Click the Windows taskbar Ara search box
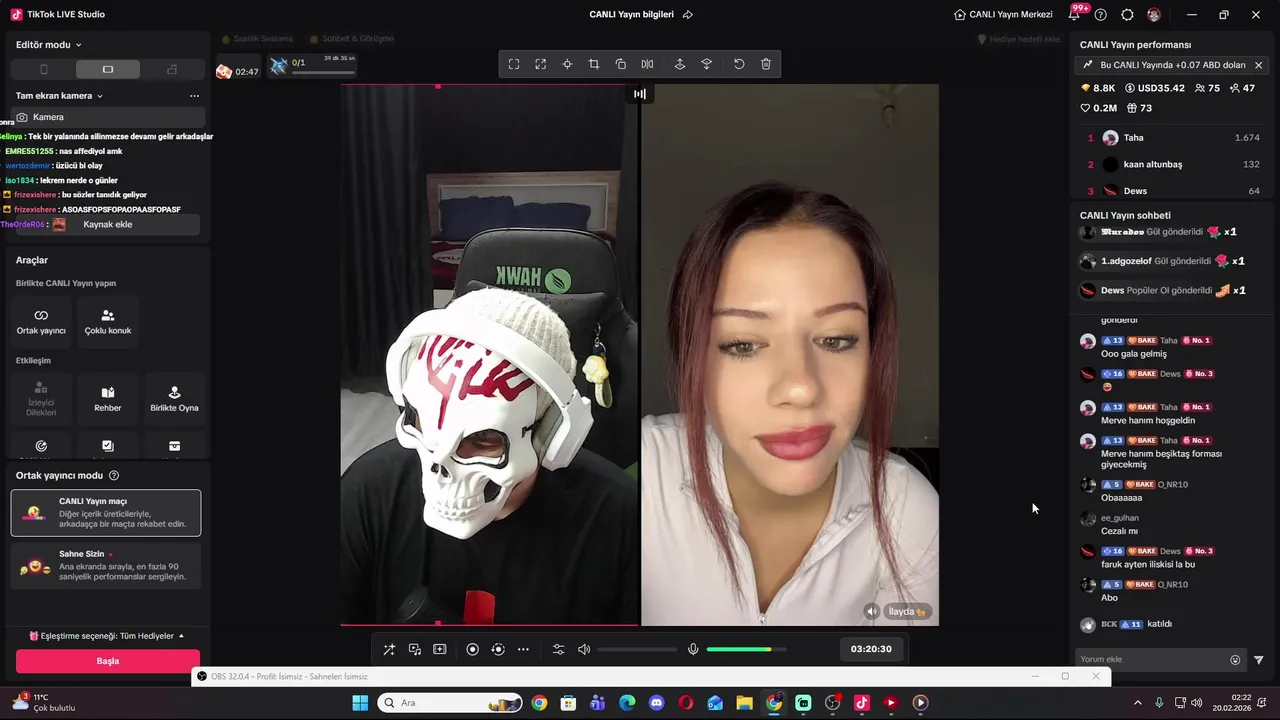 [x=450, y=703]
